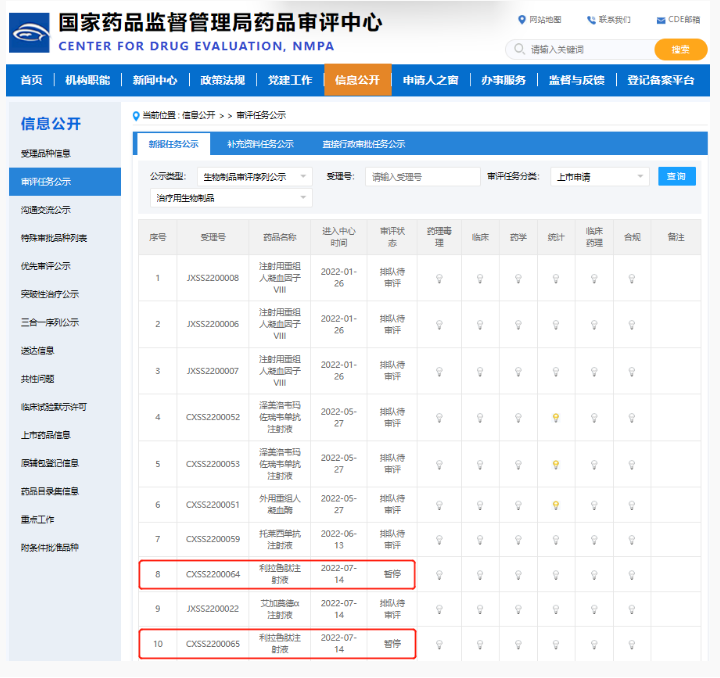Click the envelope icon beside CDE邮箱
Viewport: 720px width, 678px height.
[661, 20]
